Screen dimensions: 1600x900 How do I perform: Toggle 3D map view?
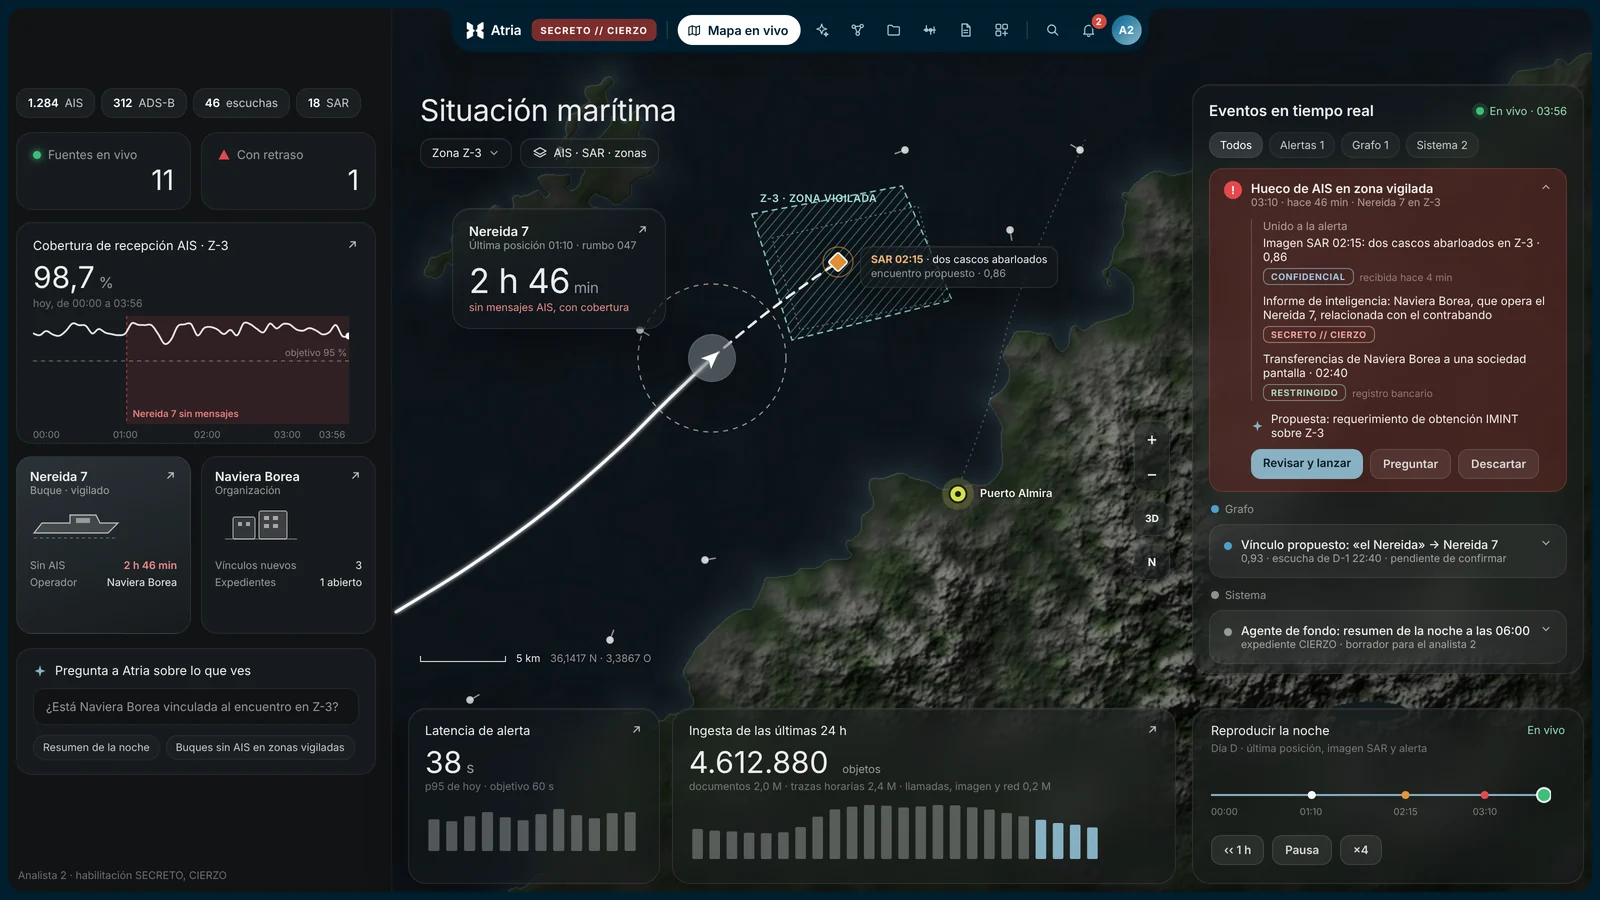tap(1151, 518)
